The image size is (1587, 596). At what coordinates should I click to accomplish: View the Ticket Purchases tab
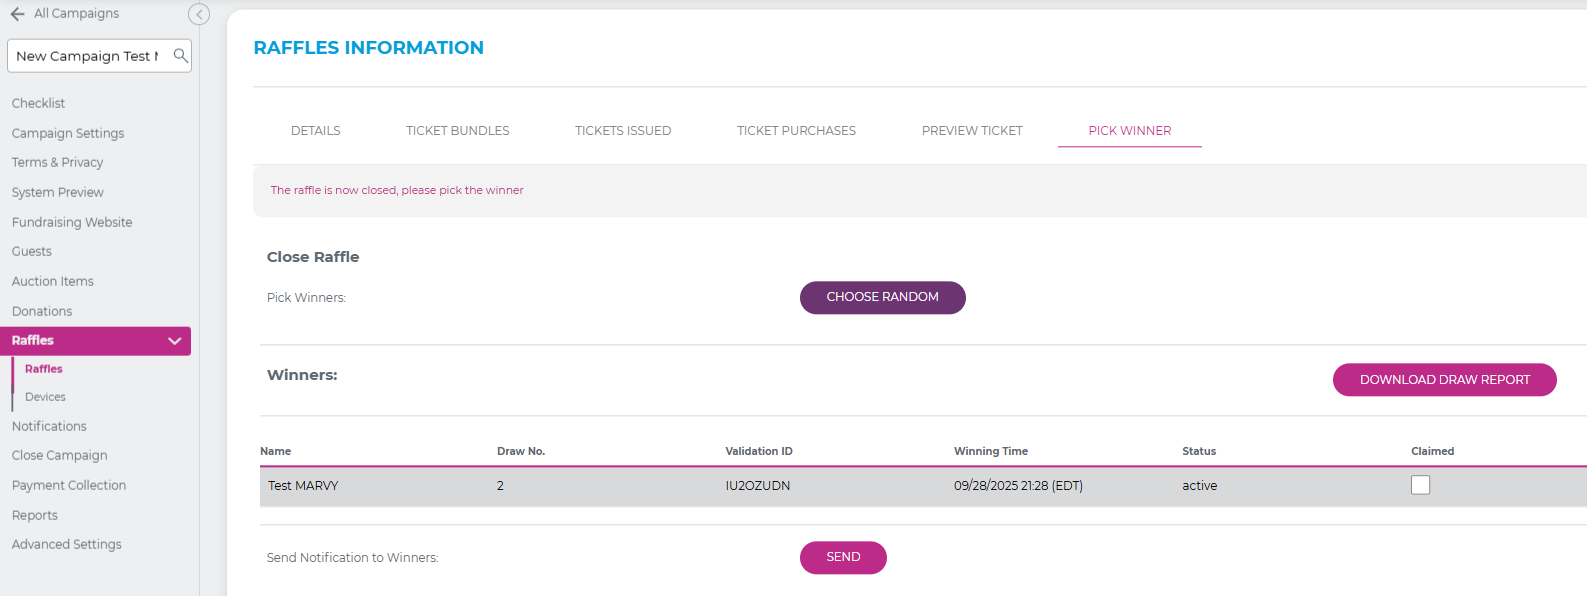click(x=796, y=131)
